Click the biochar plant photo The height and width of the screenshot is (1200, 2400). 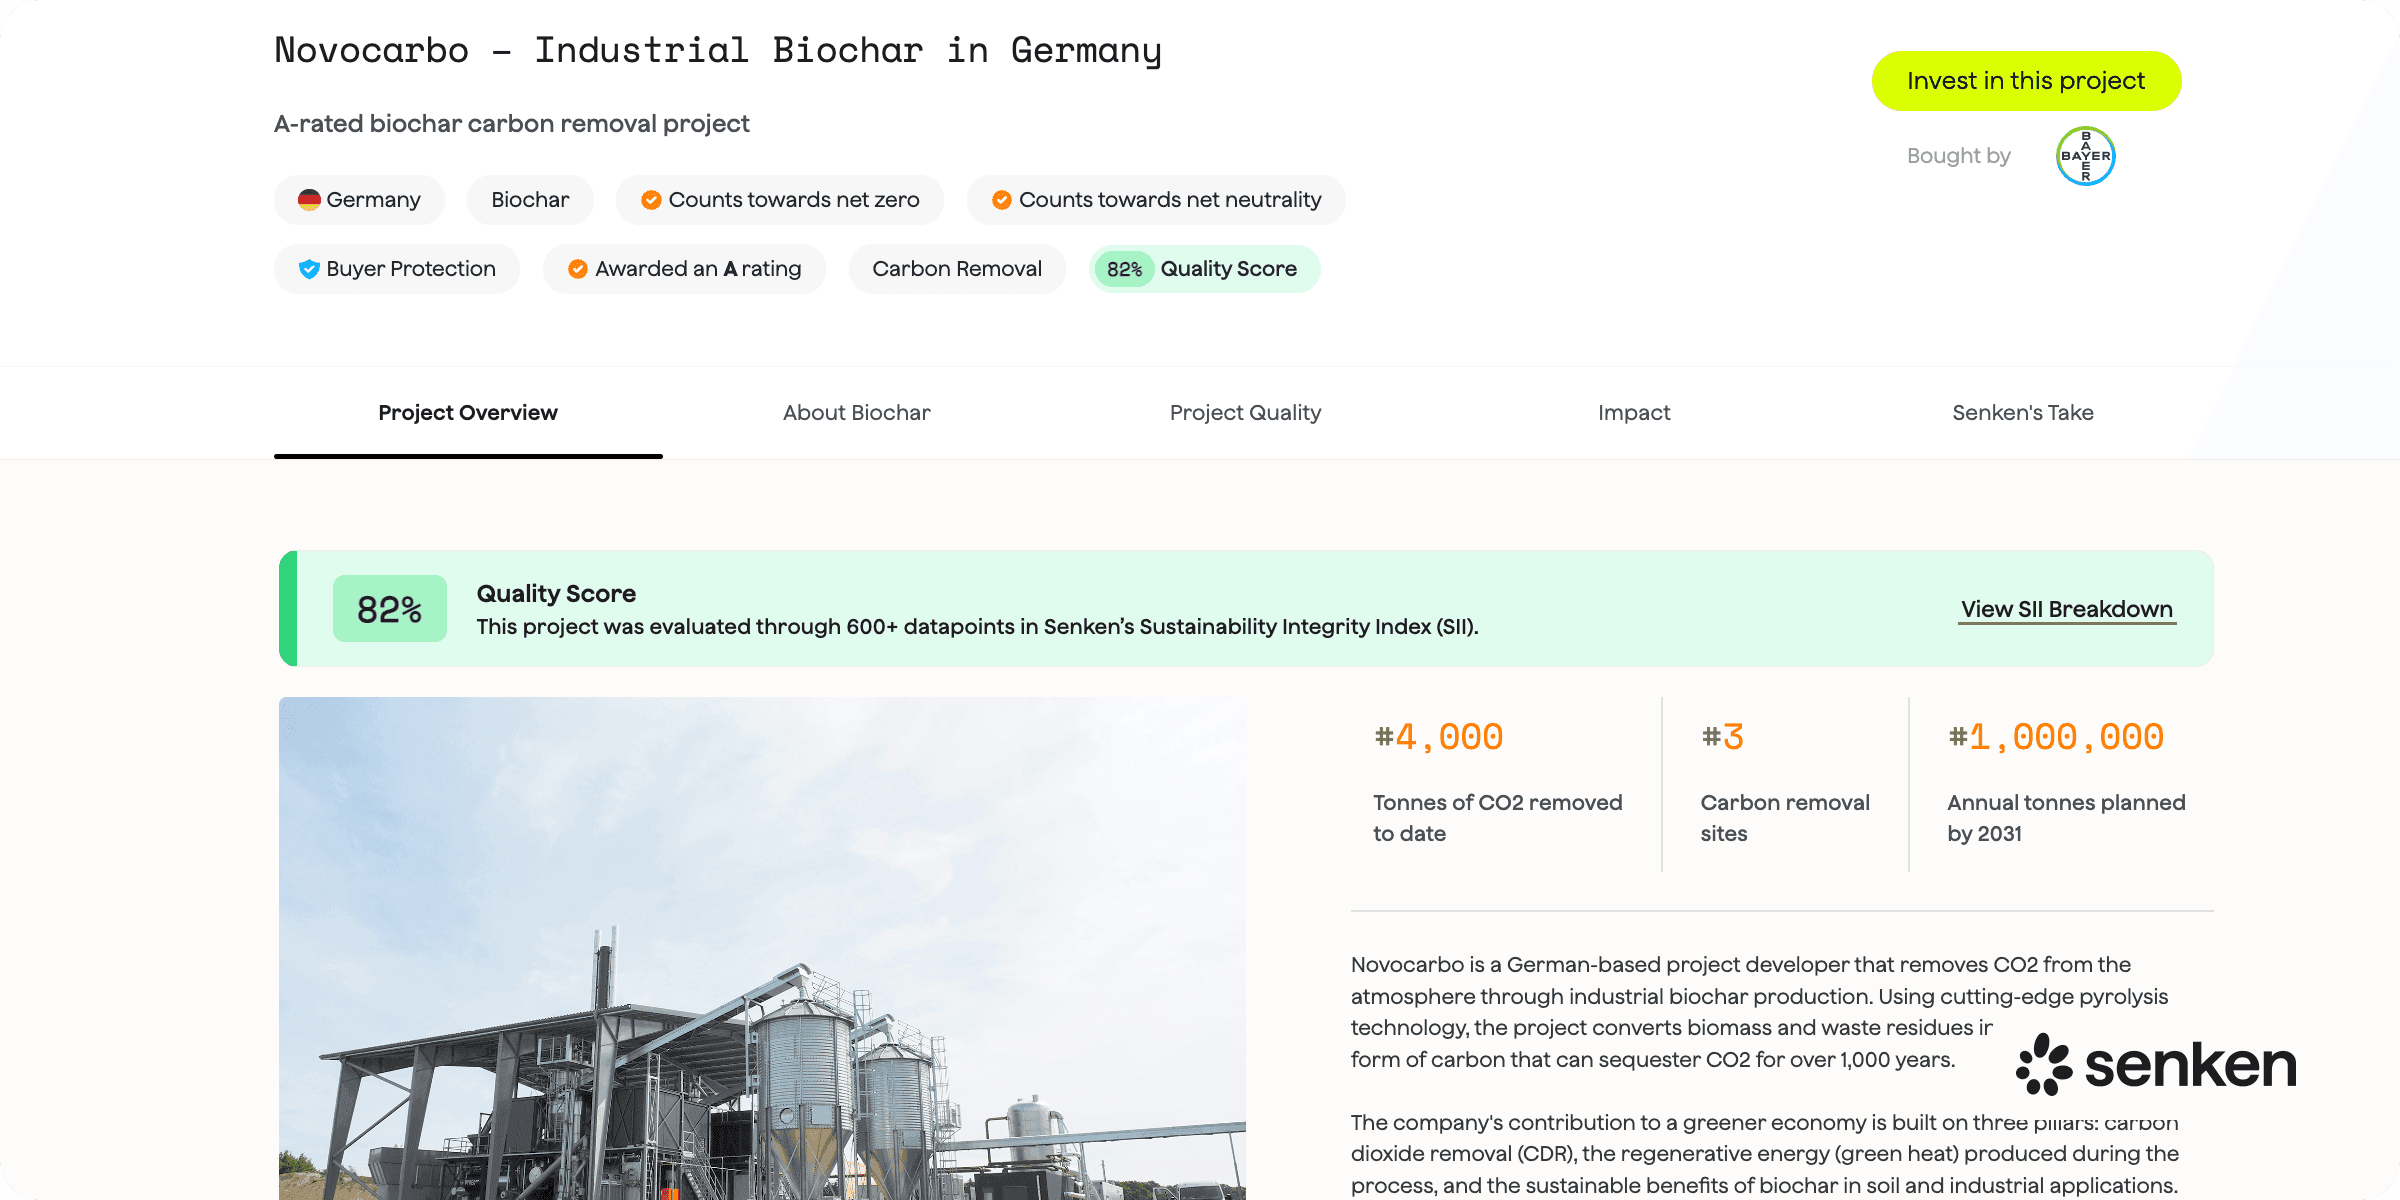coord(762,948)
